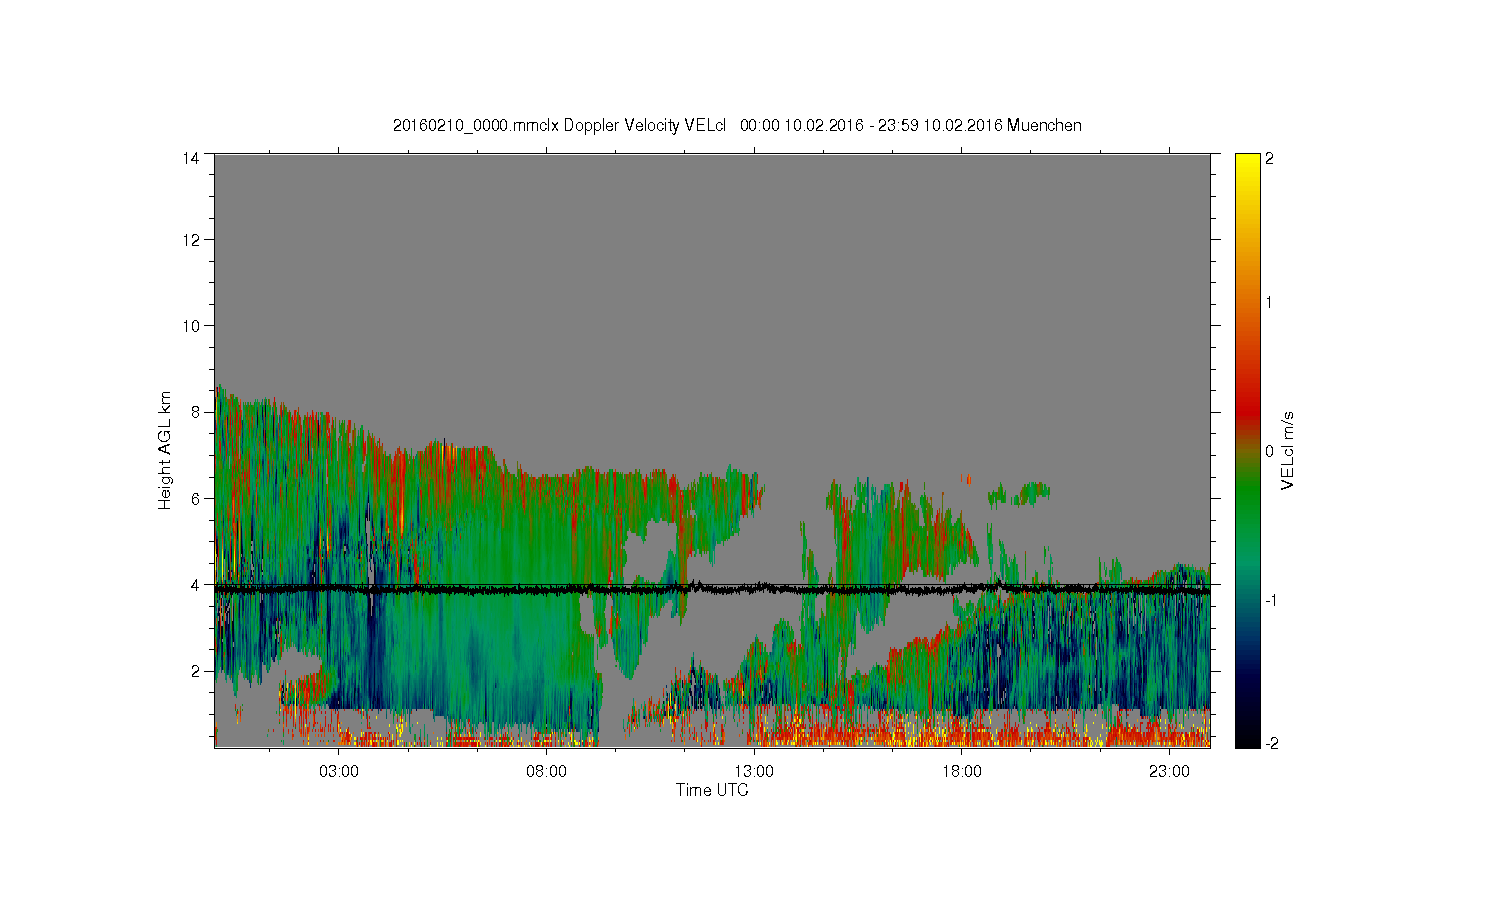Screen dimensions: 1500x900
Task: Click the colorbar maximum label 2
Action: tap(1269, 158)
